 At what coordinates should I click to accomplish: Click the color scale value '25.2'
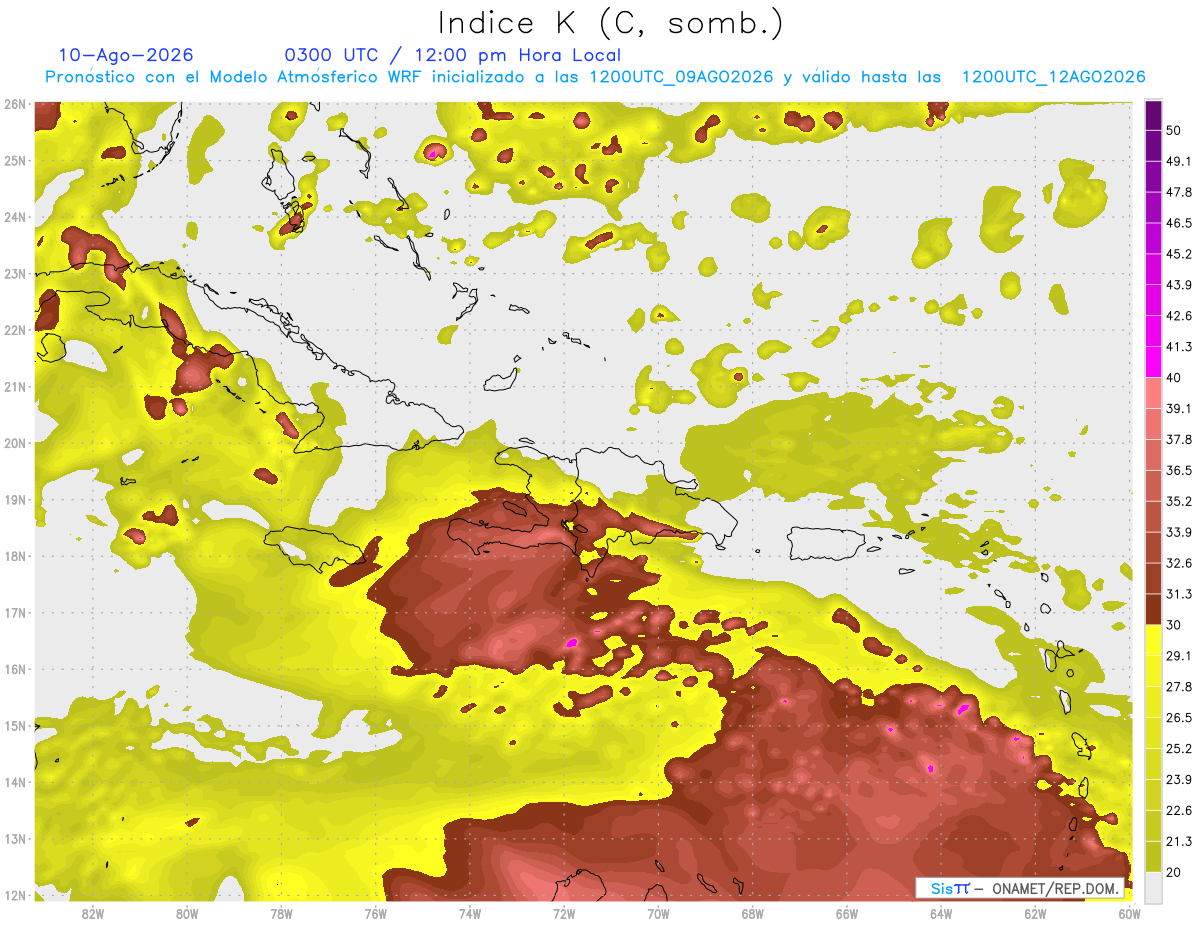[x=1178, y=749]
